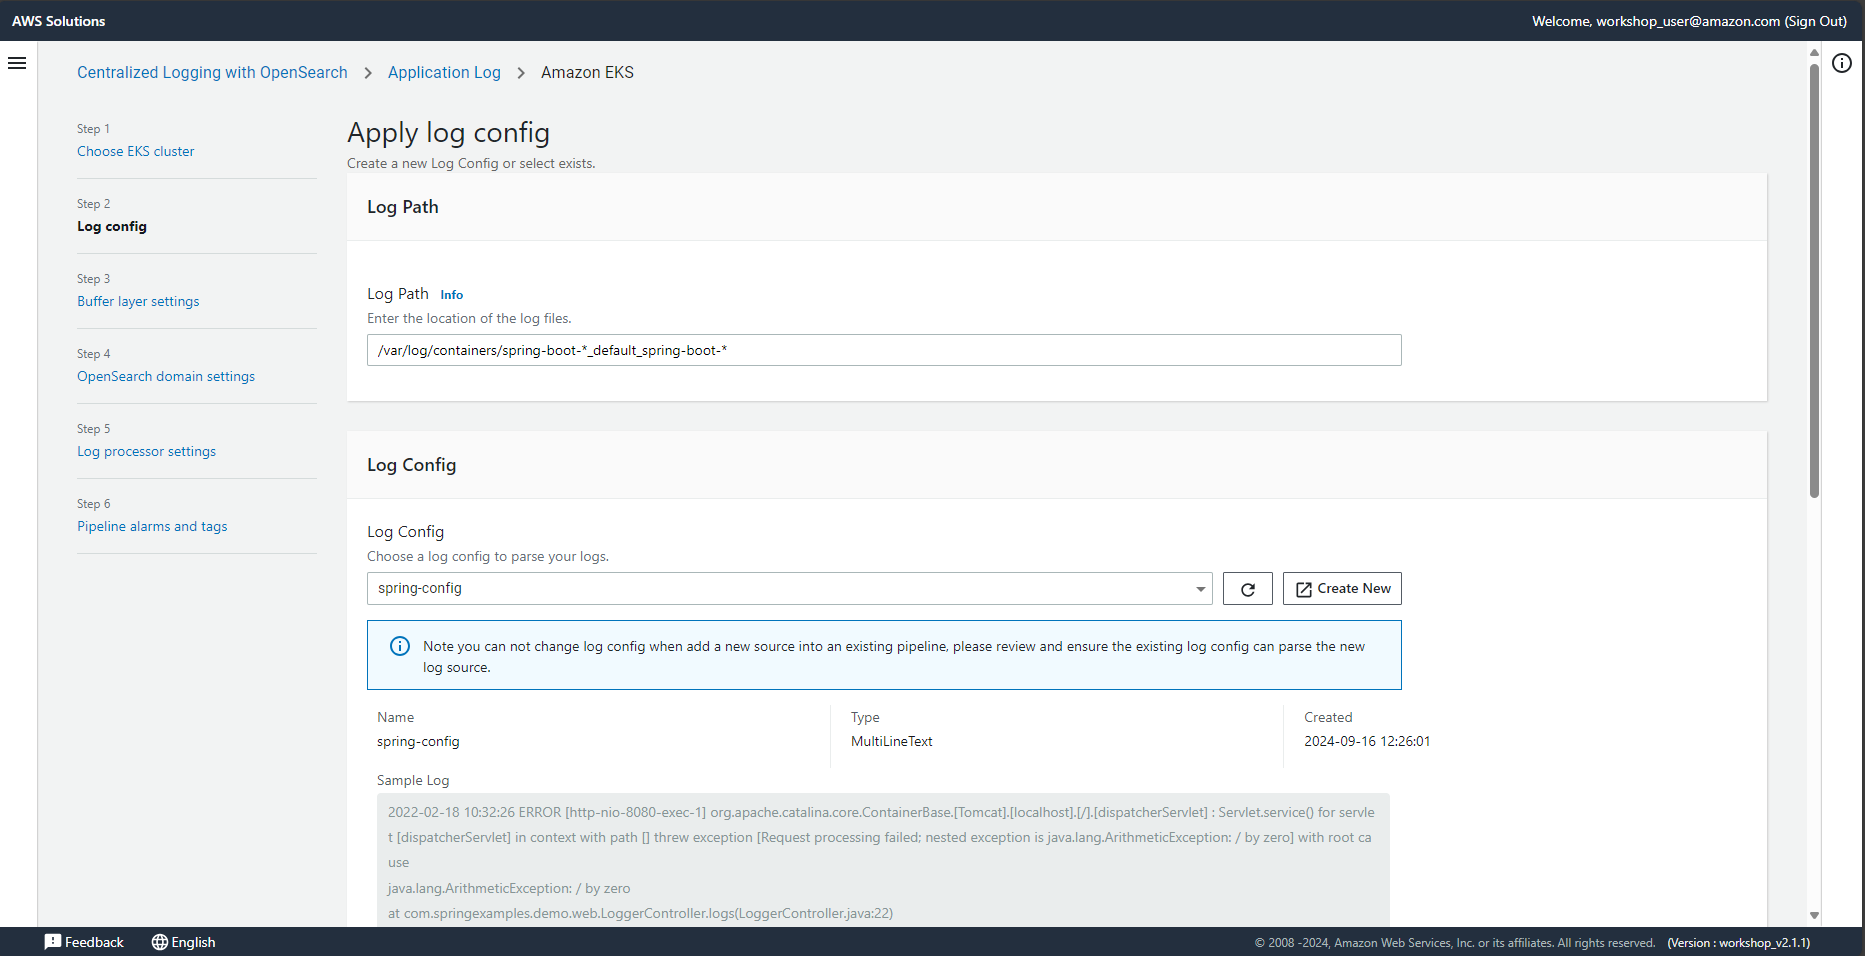
Task: Click the info icon in the note banner
Action: (x=399, y=646)
